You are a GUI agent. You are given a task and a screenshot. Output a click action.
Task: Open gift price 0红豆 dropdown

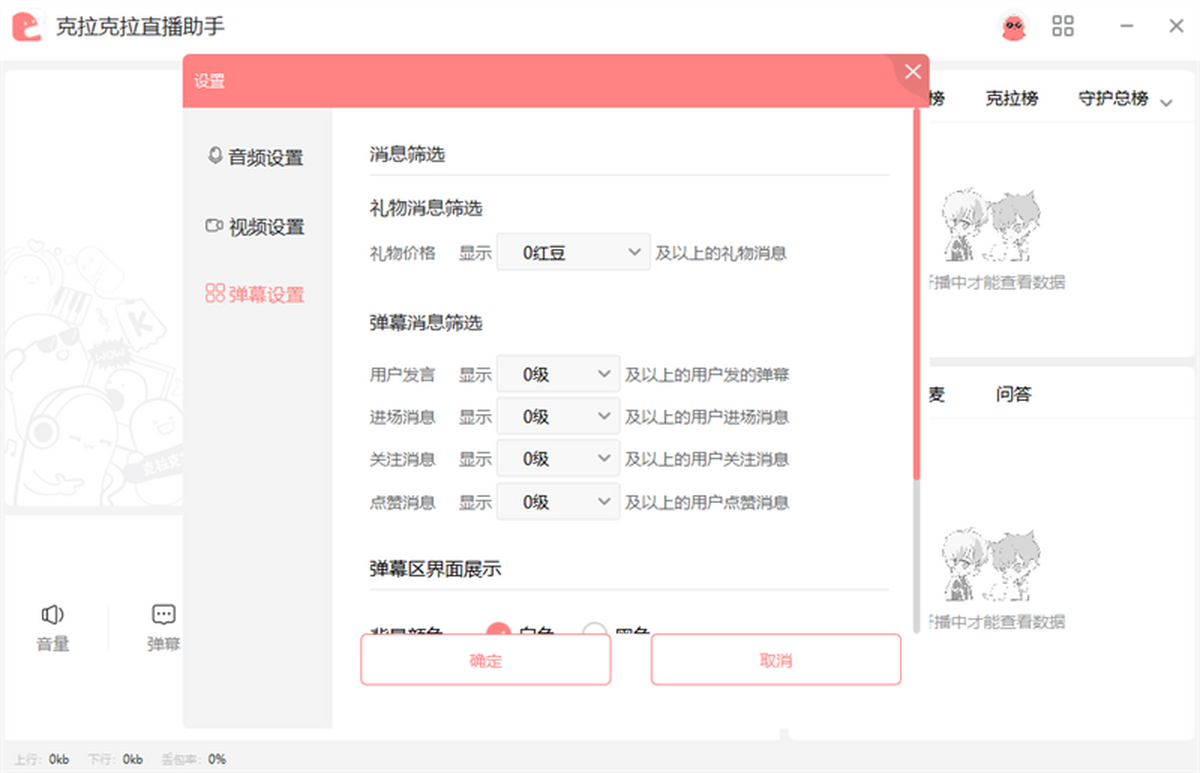pyautogui.click(x=573, y=253)
